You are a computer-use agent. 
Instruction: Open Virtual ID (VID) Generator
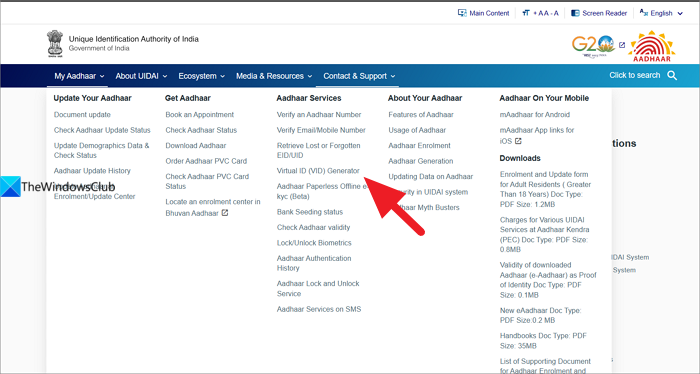(x=318, y=171)
